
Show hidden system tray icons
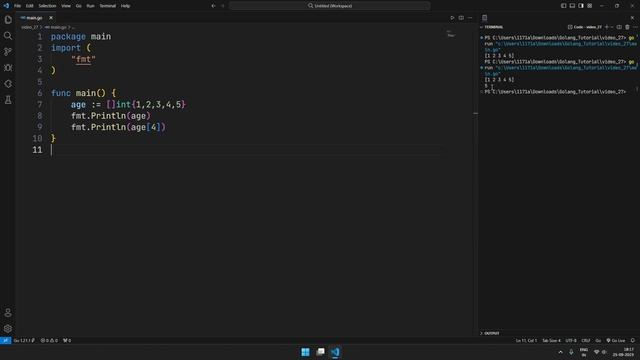tap(560, 352)
